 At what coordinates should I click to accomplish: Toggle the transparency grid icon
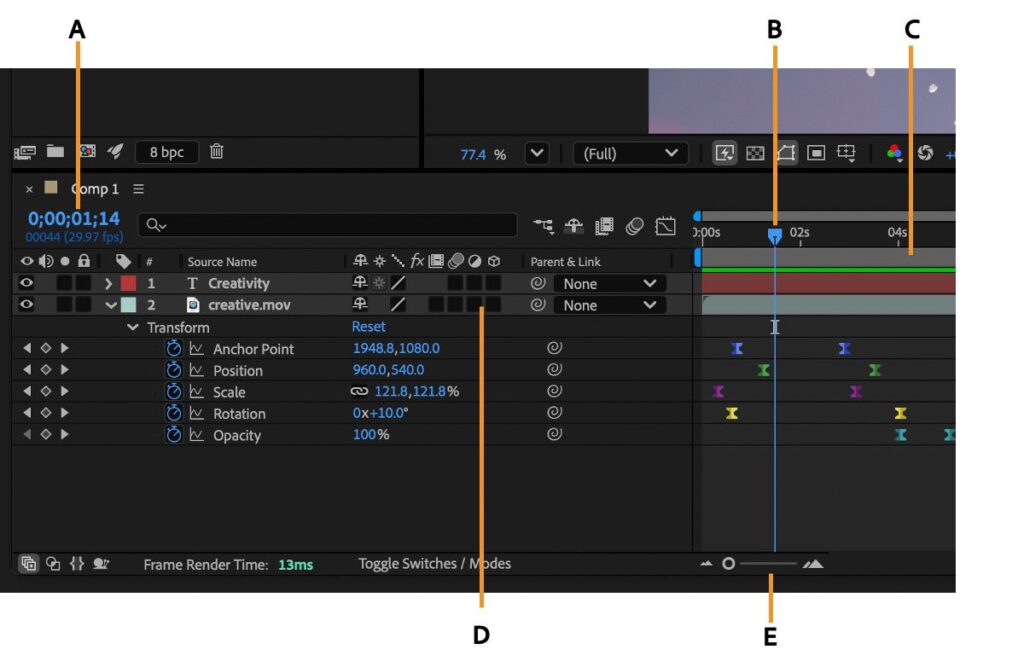pos(754,152)
